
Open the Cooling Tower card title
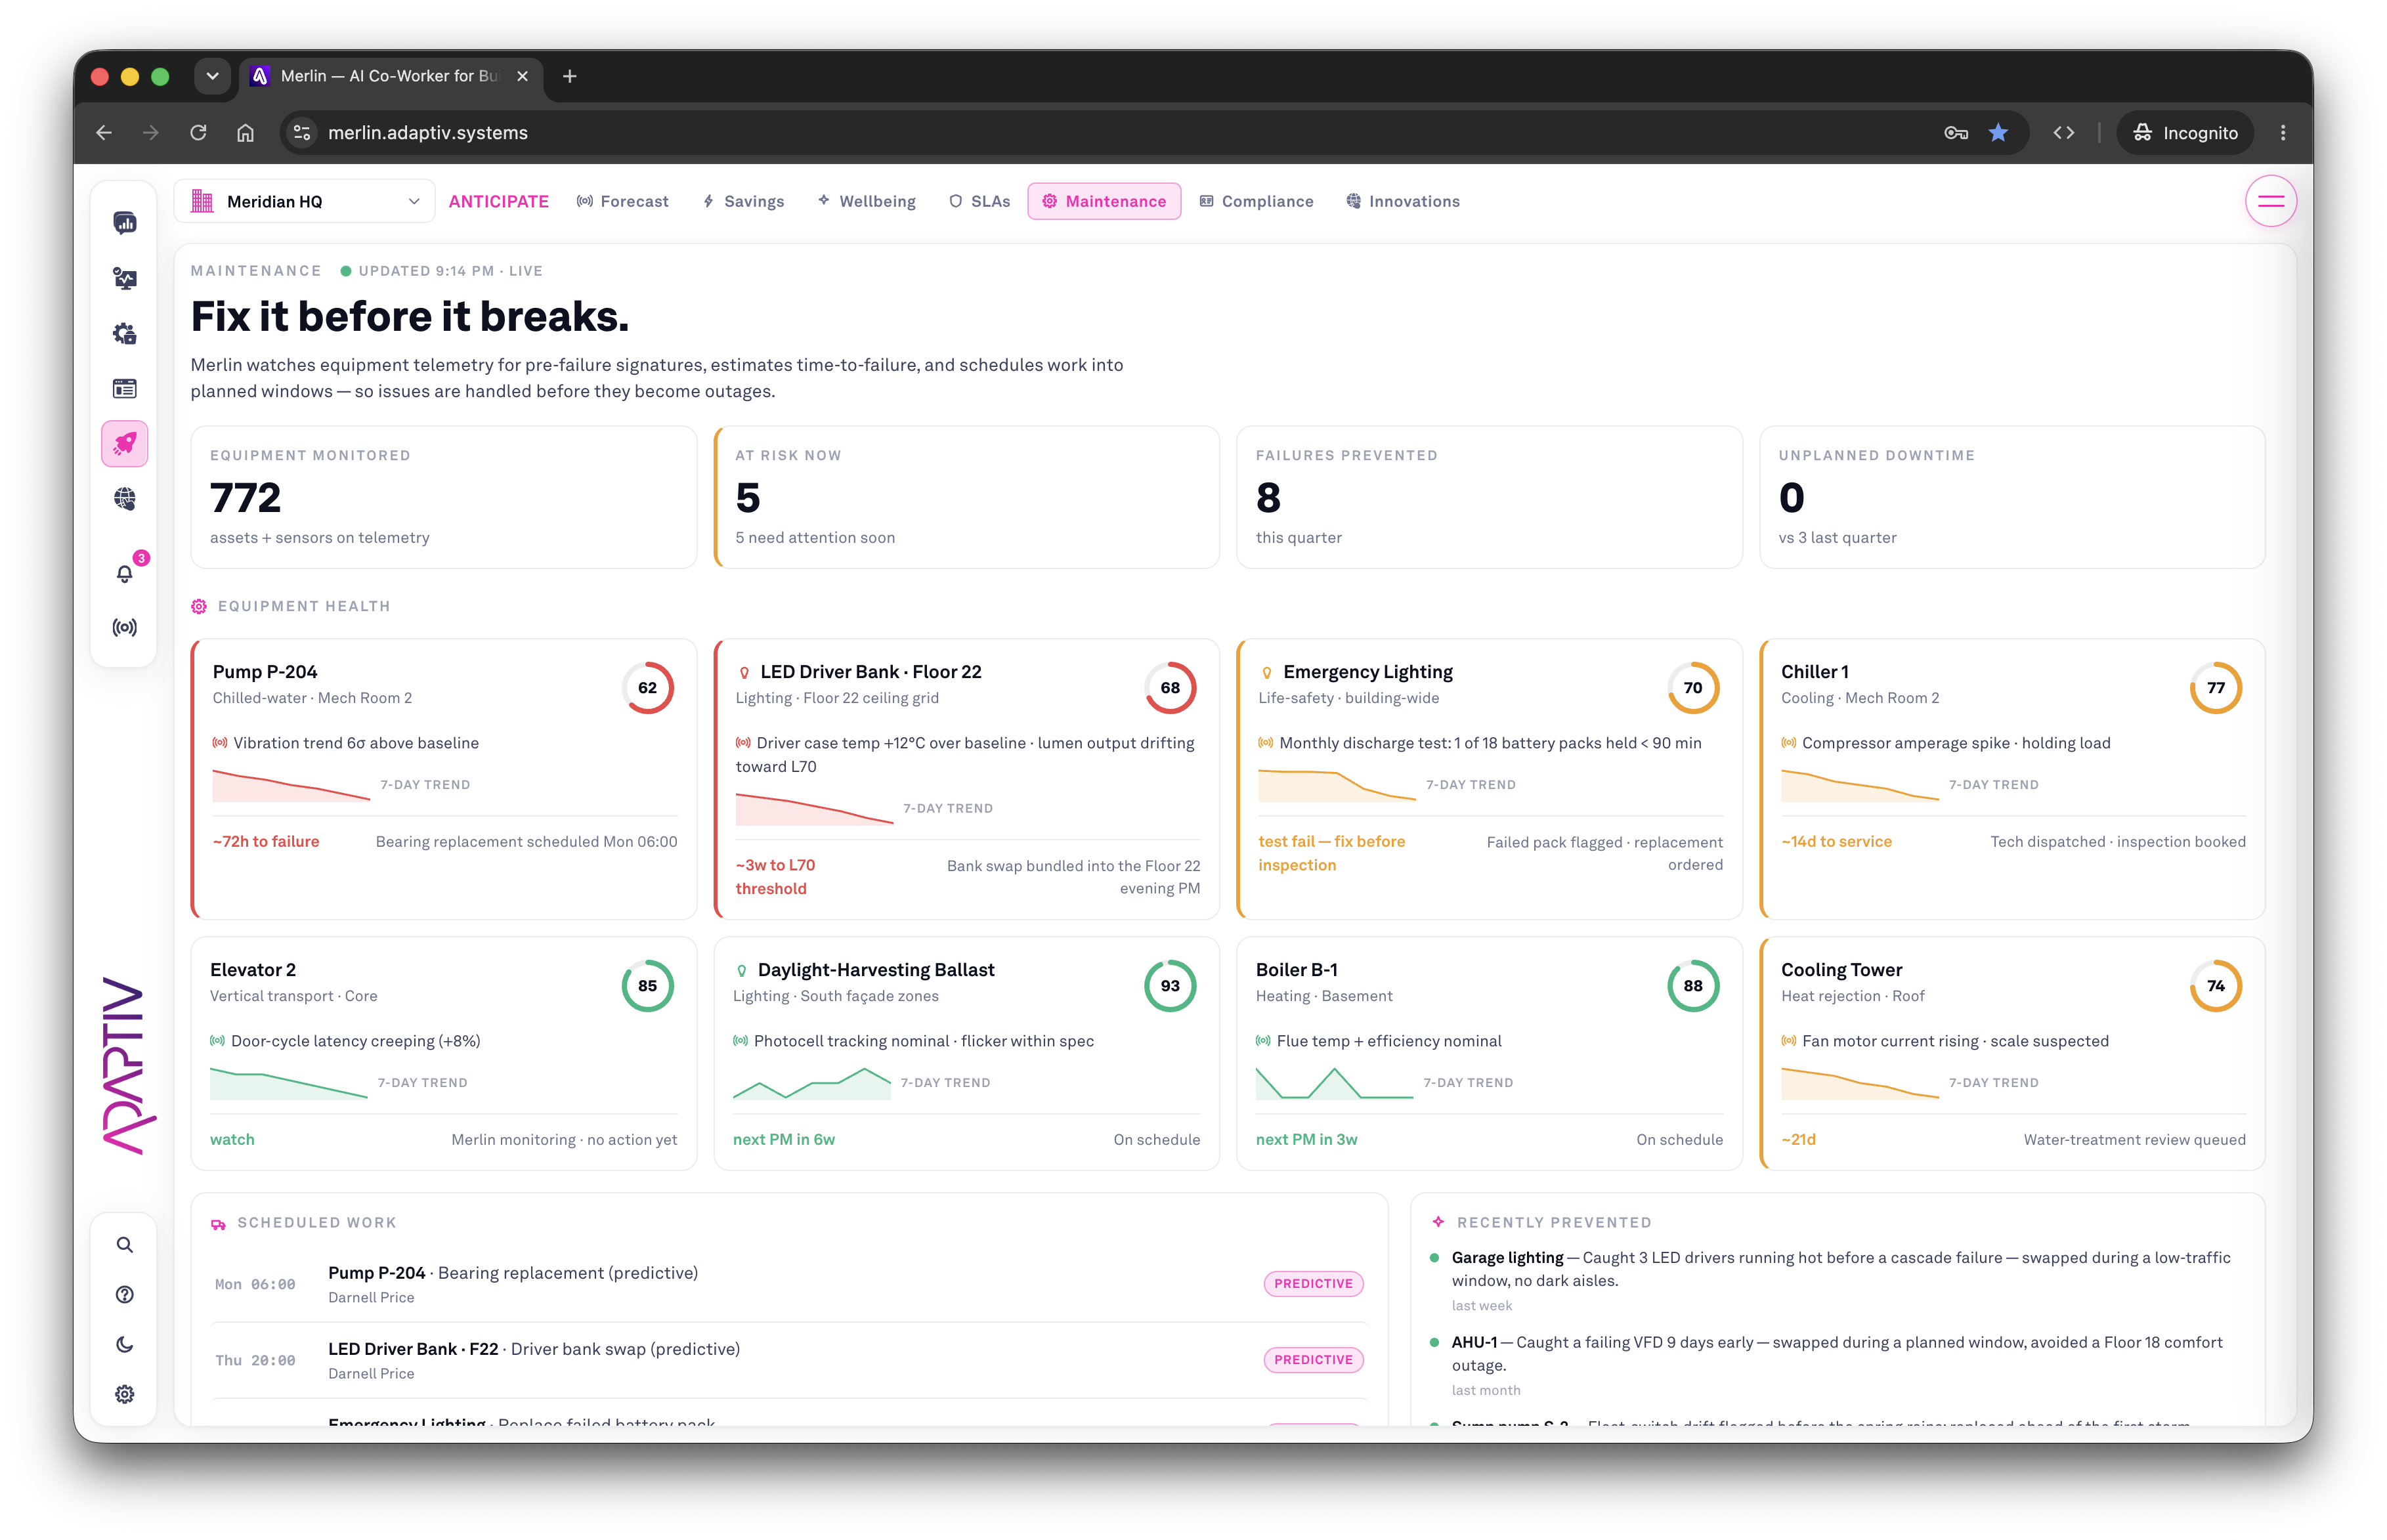1841,970
